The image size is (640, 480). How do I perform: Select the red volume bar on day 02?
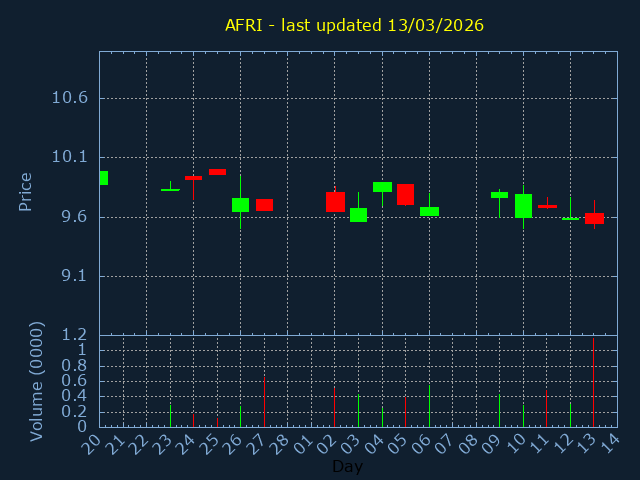(x=334, y=407)
